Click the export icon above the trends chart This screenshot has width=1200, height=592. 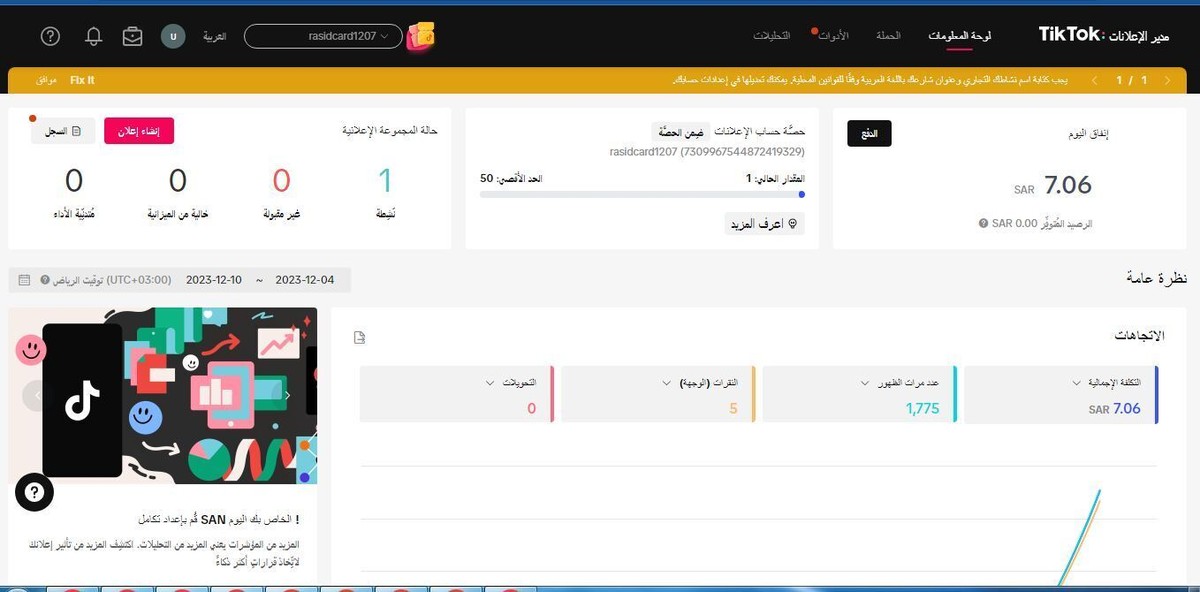pos(359,337)
